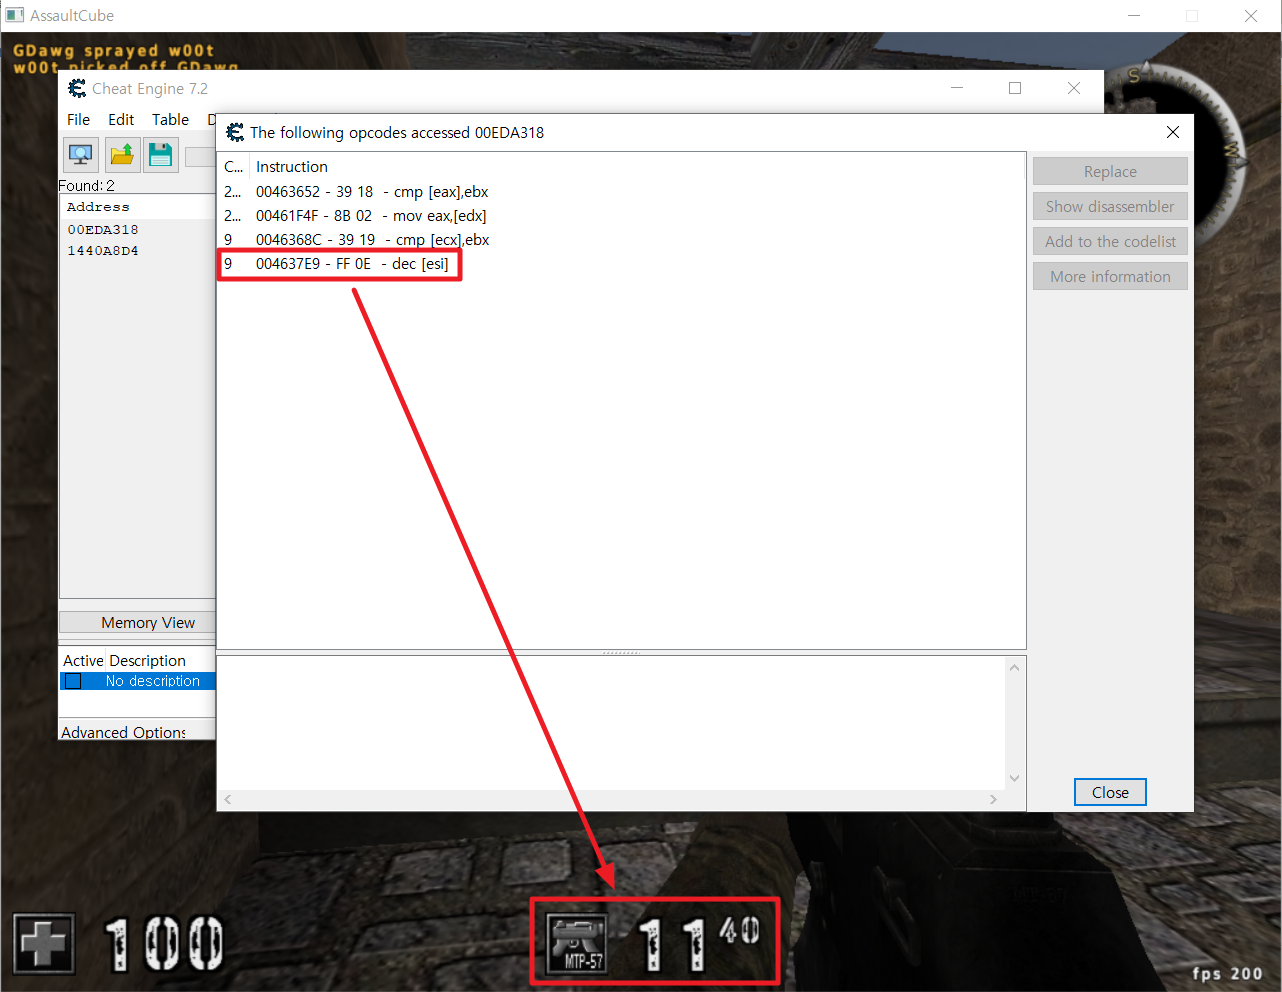1282x992 pixels.
Task: Toggle the Active checkbox for No description entry
Action: 73,681
